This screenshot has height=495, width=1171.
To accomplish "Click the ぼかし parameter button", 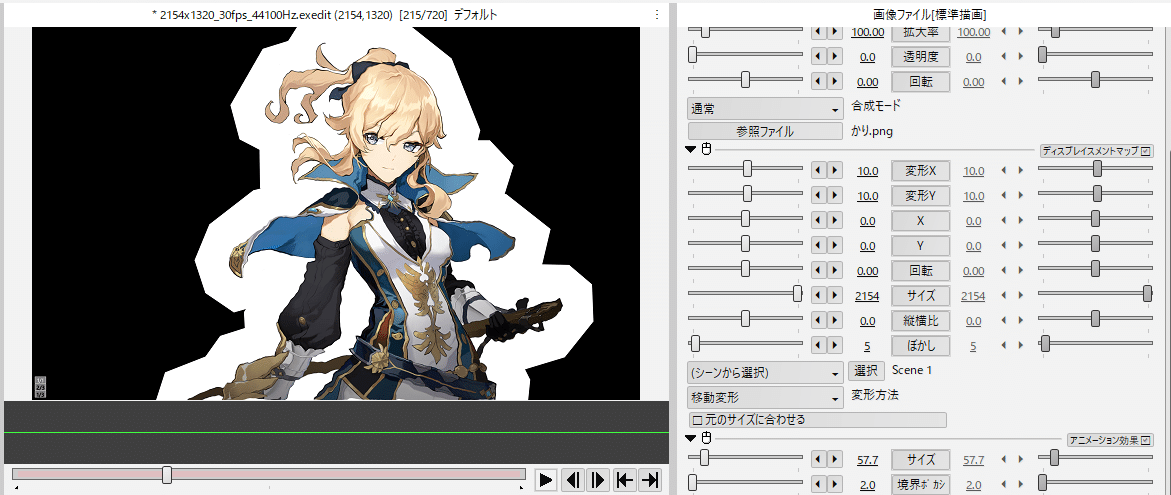I will click(x=921, y=346).
